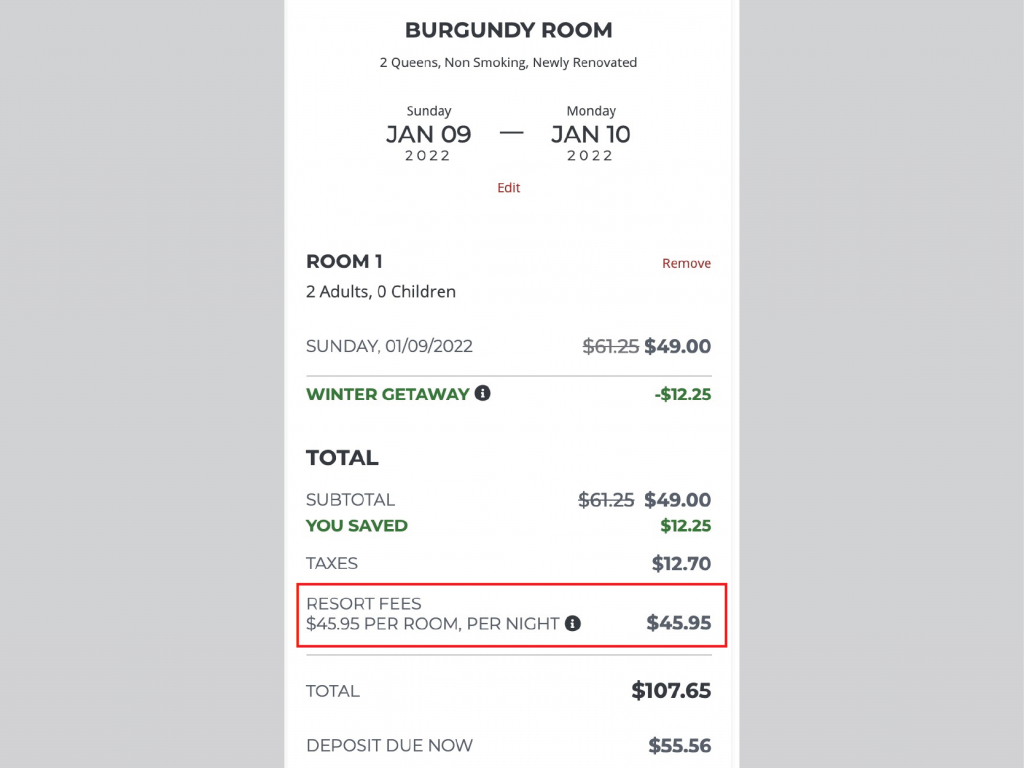Select the JAN 10 check-out date
This screenshot has height=768, width=1024.
point(590,134)
